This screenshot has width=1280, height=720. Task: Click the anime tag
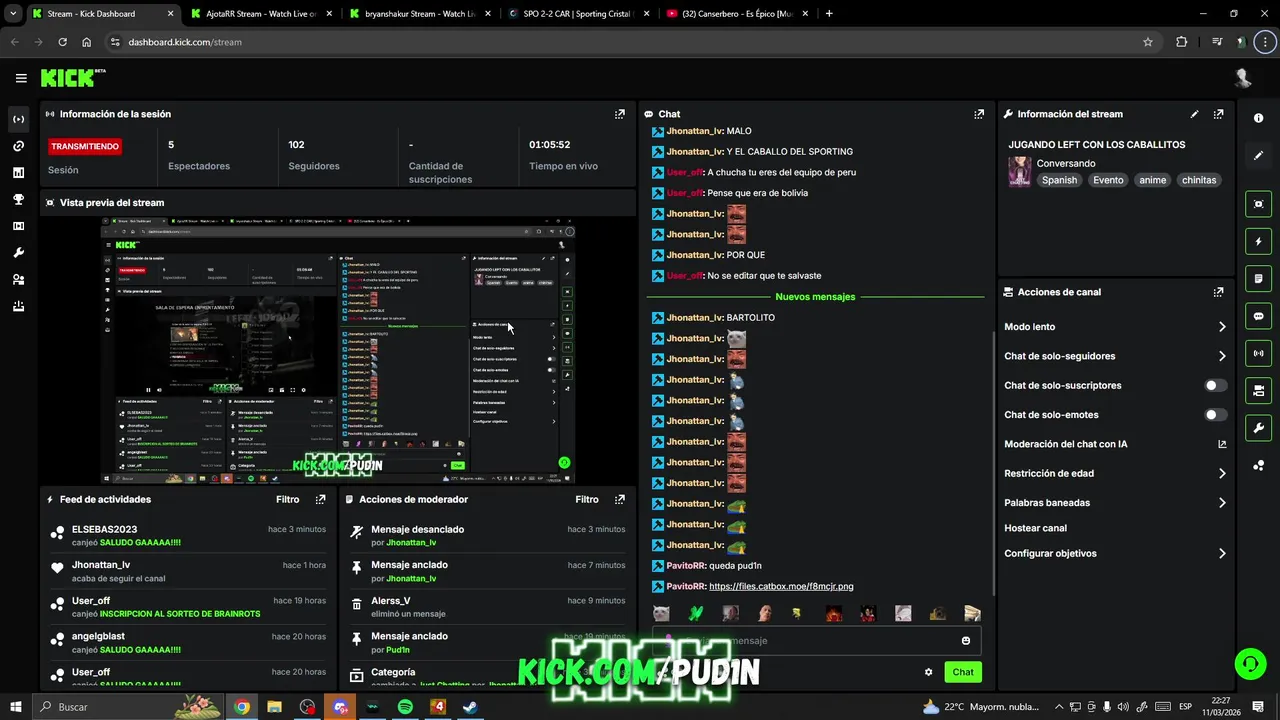1153,180
